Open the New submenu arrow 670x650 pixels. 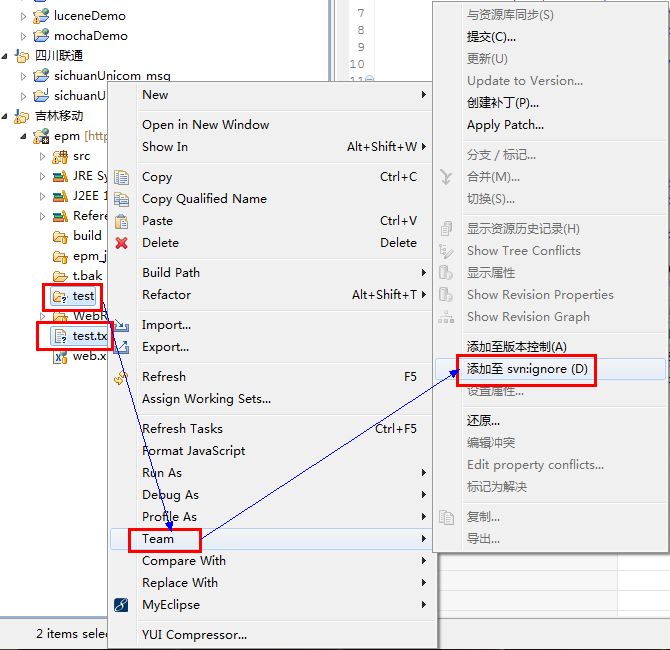click(423, 94)
